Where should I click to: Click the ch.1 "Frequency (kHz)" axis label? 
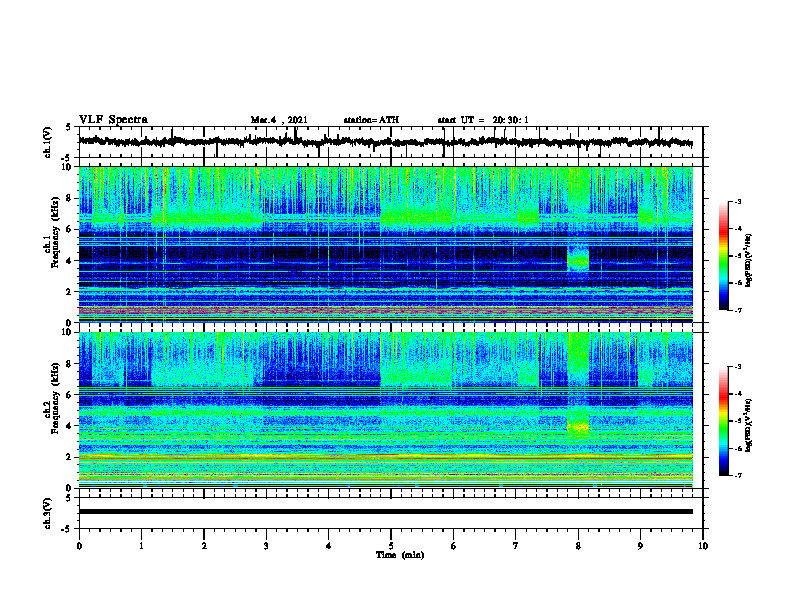(x=55, y=233)
